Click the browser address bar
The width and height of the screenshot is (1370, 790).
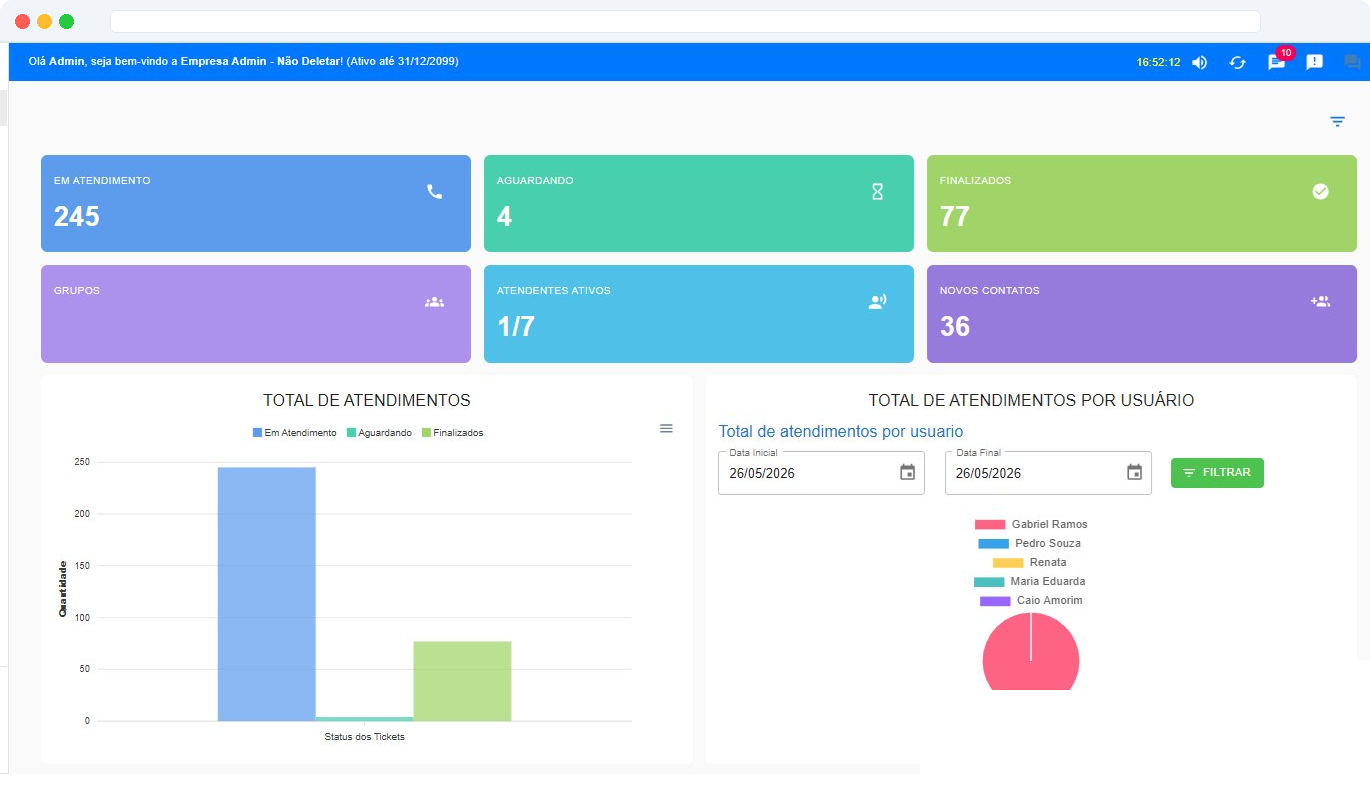pyautogui.click(x=685, y=21)
